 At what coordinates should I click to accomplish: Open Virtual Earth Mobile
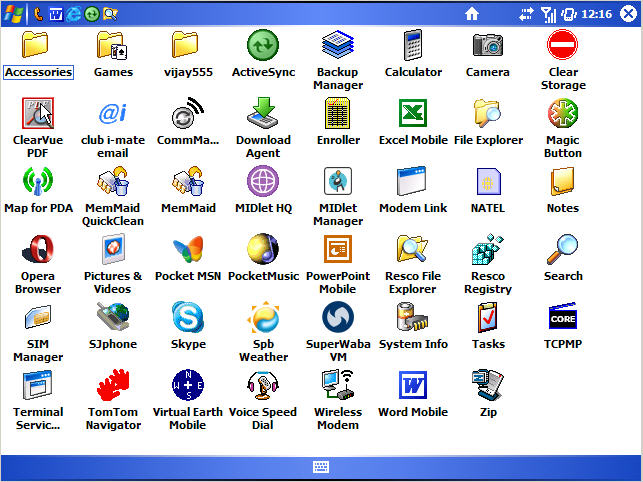[x=188, y=400]
